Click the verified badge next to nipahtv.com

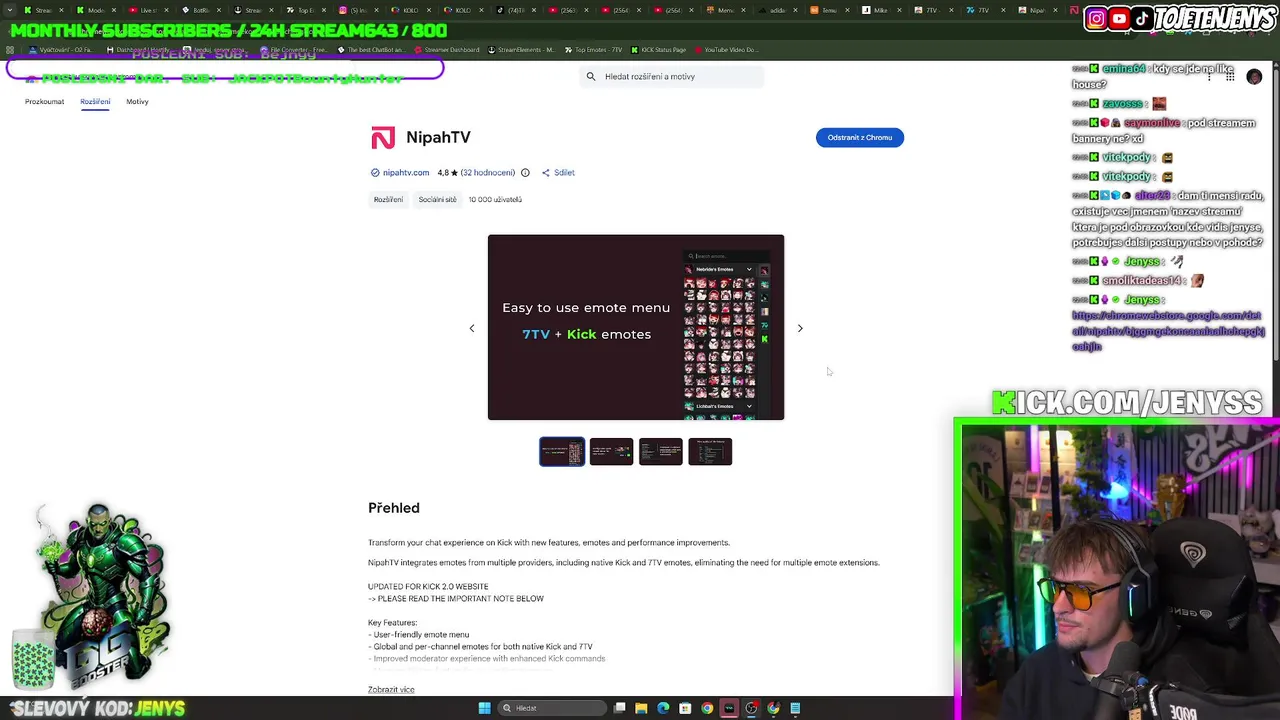[x=375, y=173]
